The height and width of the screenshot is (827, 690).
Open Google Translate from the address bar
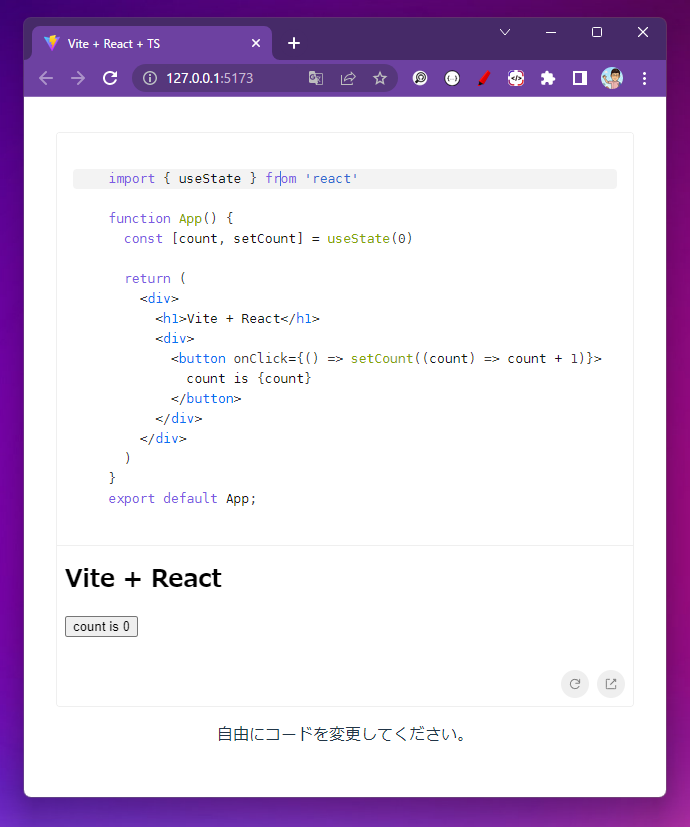click(x=316, y=77)
